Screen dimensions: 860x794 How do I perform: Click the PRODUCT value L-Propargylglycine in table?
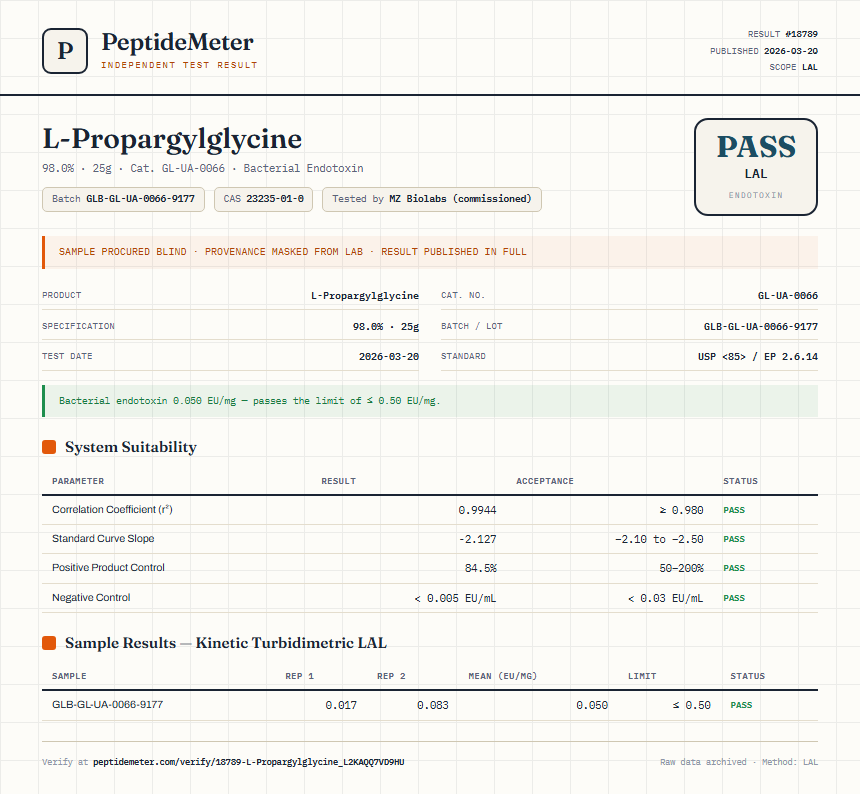[x=365, y=296]
